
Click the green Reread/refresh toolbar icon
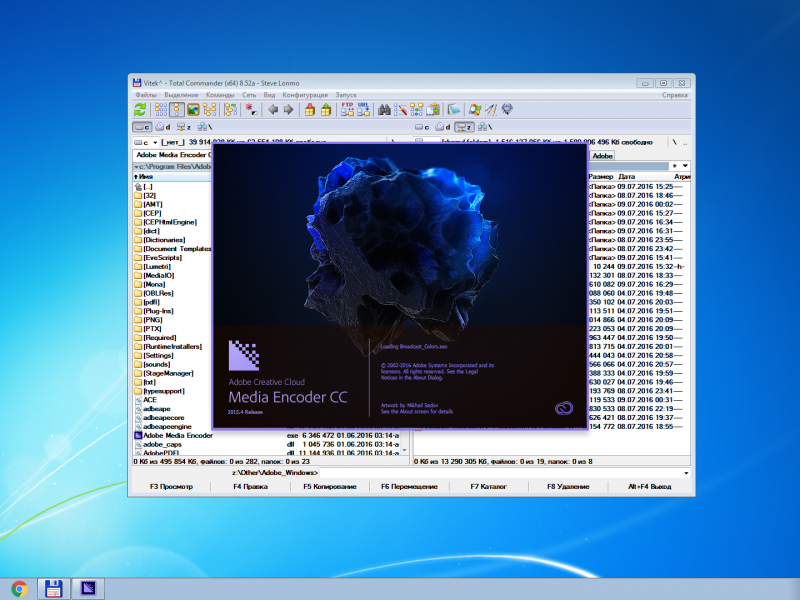point(140,109)
